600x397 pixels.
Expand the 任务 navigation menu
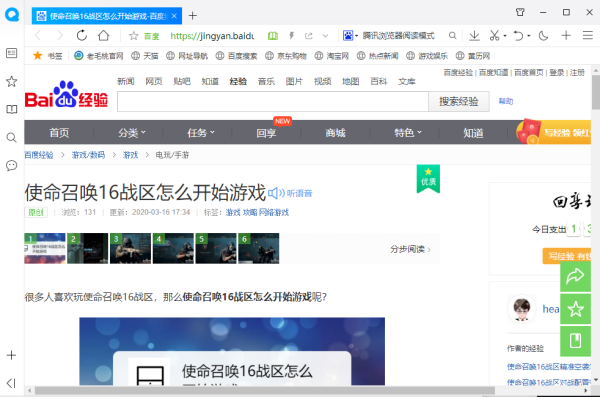pos(201,133)
